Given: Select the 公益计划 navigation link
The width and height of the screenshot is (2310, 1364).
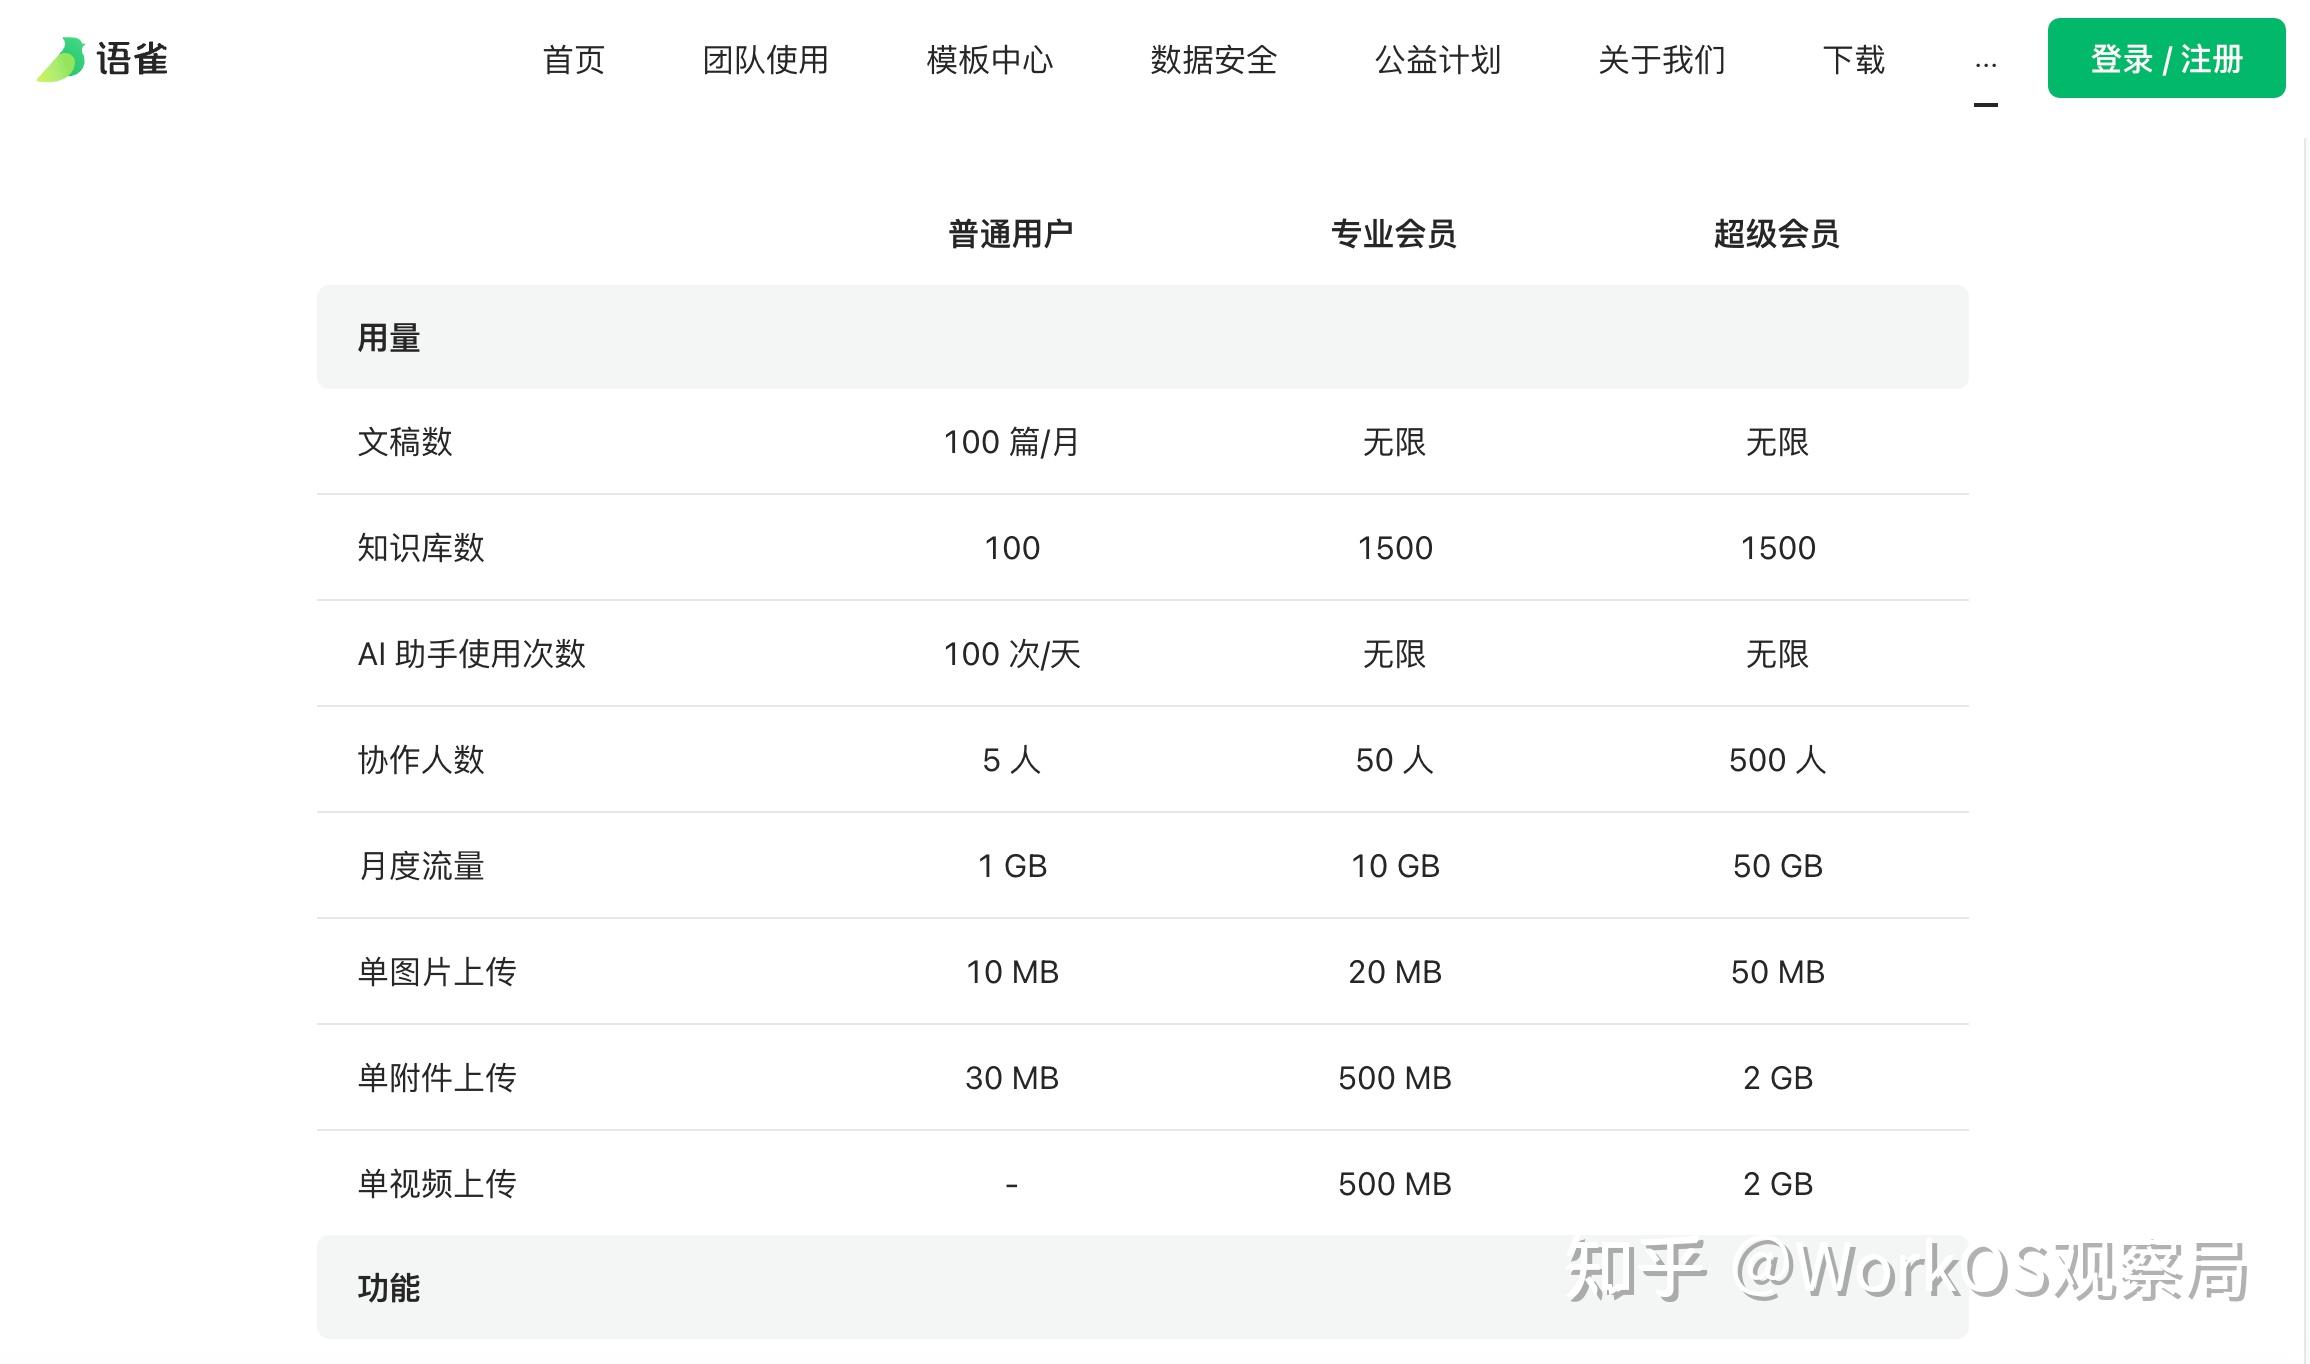Looking at the screenshot, I should coord(1437,60).
